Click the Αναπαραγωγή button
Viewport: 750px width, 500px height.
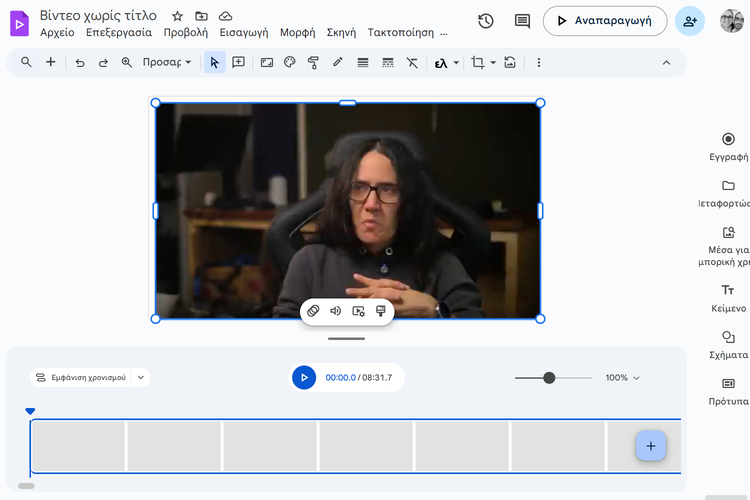coord(605,21)
